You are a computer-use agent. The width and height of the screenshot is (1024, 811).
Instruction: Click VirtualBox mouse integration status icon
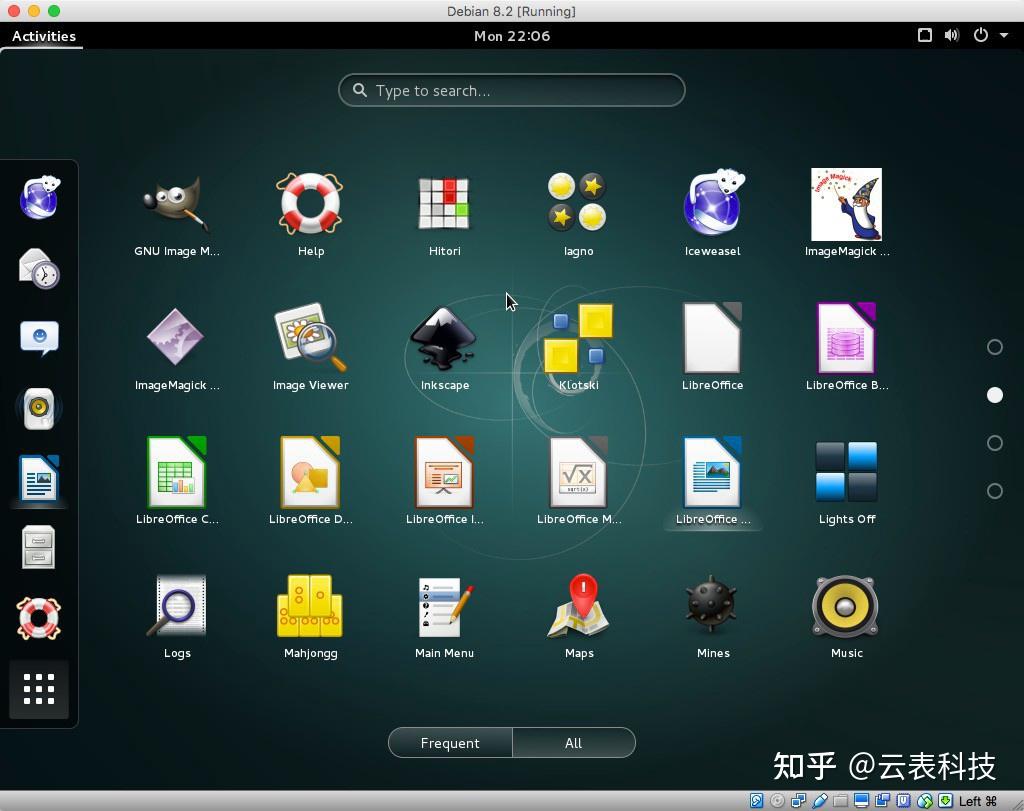click(925, 801)
